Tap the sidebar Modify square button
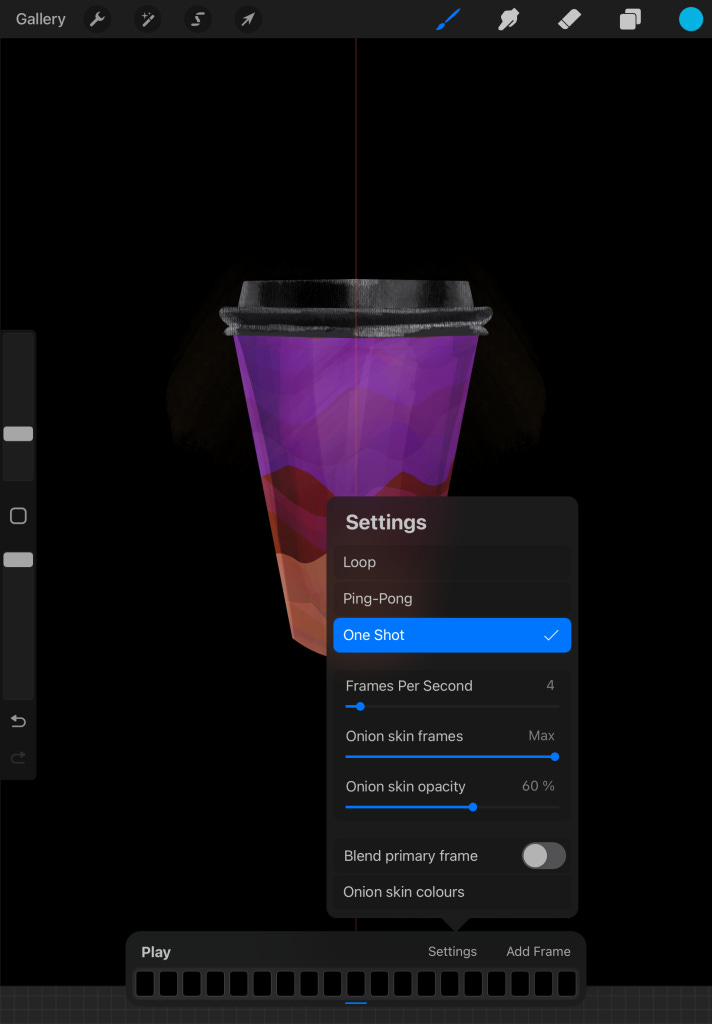712x1024 pixels. point(18,516)
